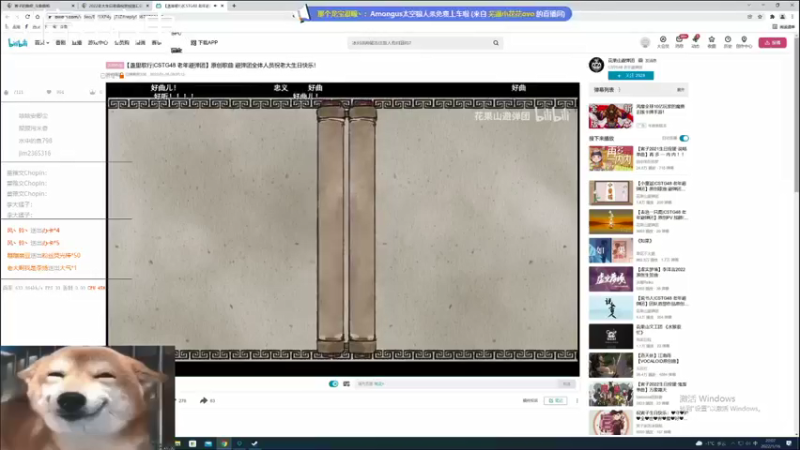Screen dimensions: 800x450
Task: Click the search magnifier icon
Action: point(496,43)
